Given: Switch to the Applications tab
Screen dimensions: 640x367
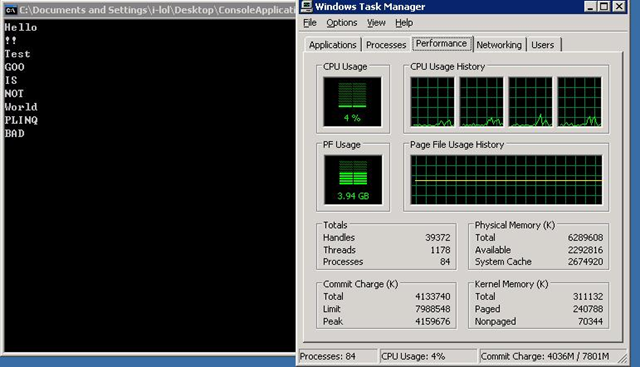Looking at the screenshot, I should [x=332, y=45].
